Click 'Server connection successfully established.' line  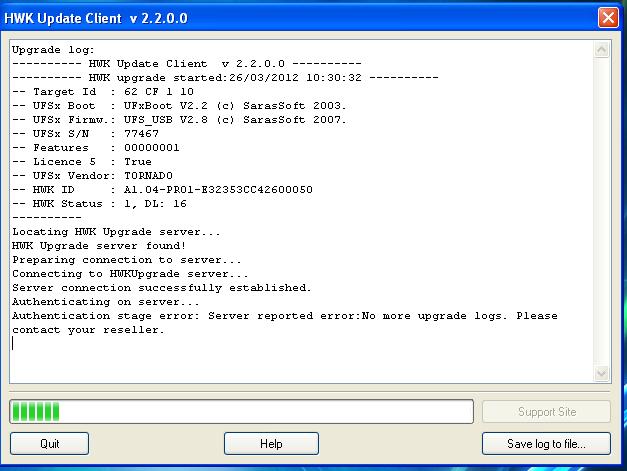tap(162, 288)
